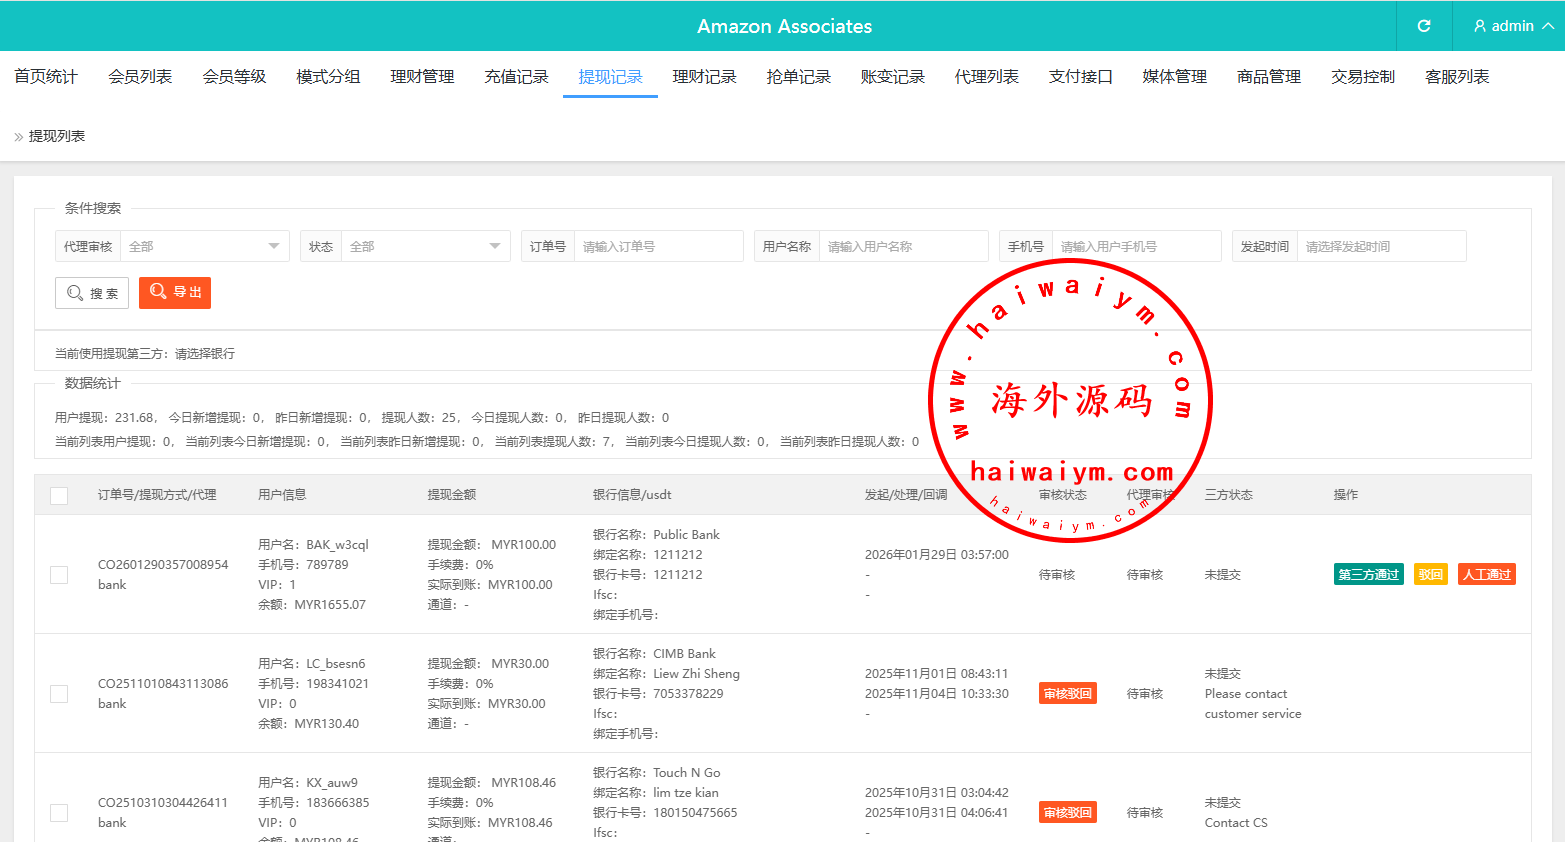This screenshot has width=1565, height=842.
Task: Expand the admin menu chevron
Action: point(1547,26)
